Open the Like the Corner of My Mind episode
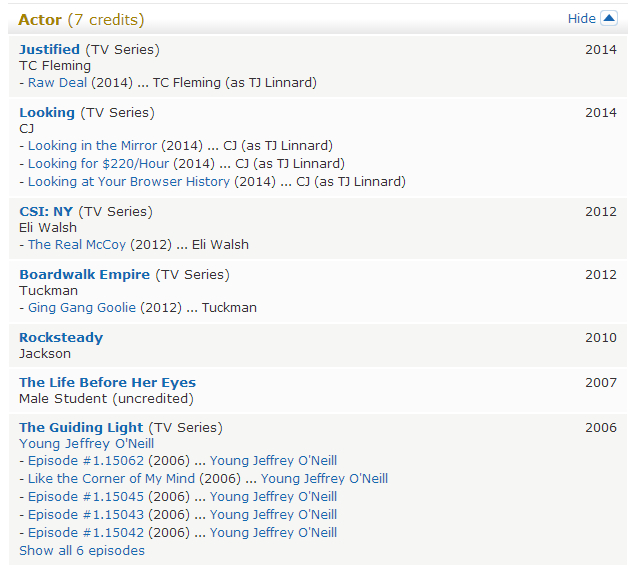Image resolution: width=630 pixels, height=573 pixels. click(111, 479)
